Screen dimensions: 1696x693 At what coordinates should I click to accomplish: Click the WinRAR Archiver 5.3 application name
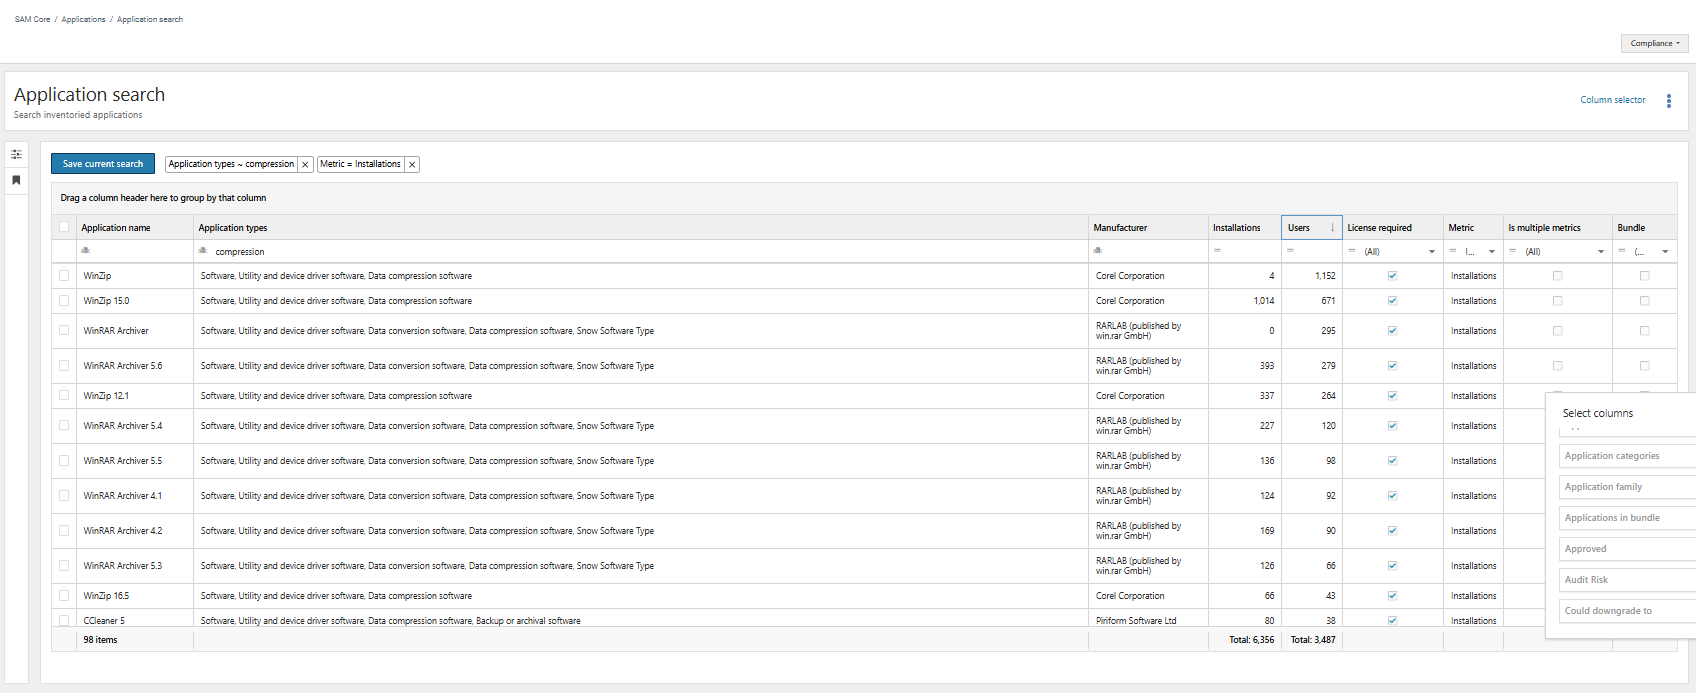(122, 566)
